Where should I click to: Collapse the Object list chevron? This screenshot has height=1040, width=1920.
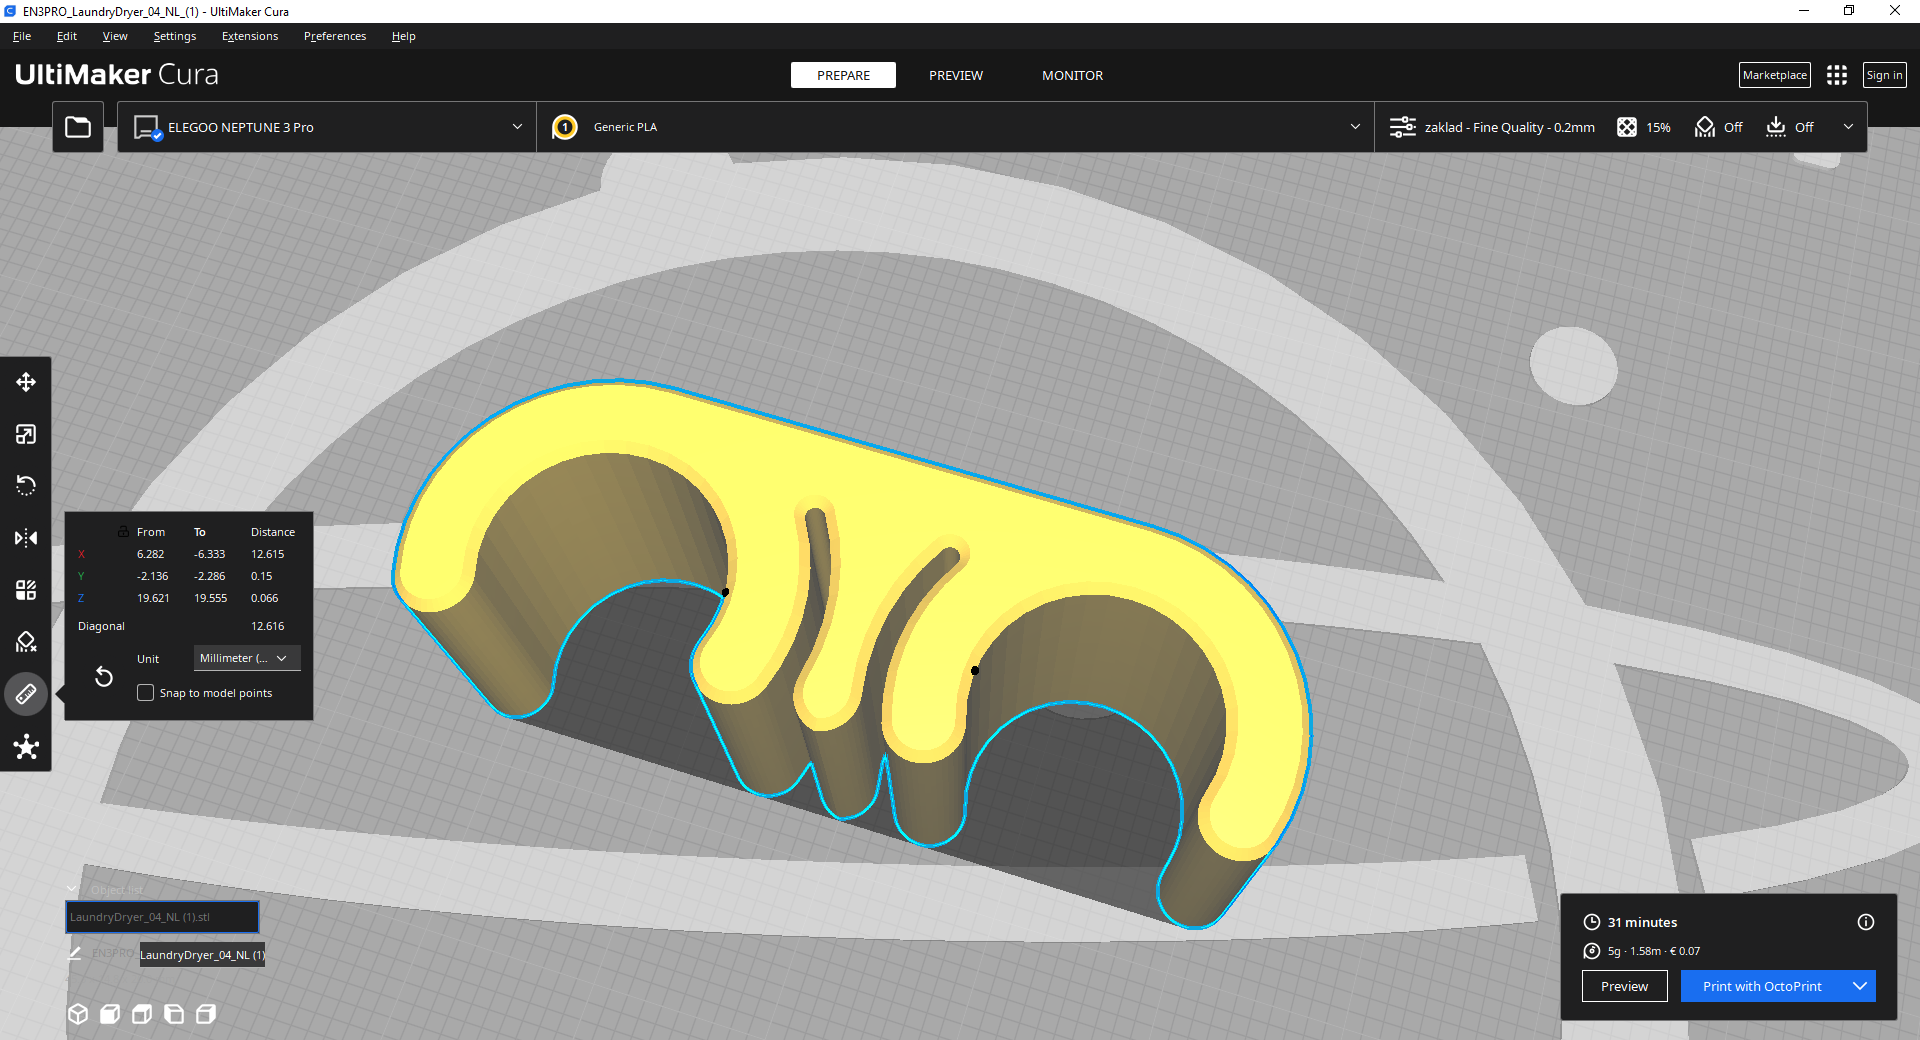(72, 889)
